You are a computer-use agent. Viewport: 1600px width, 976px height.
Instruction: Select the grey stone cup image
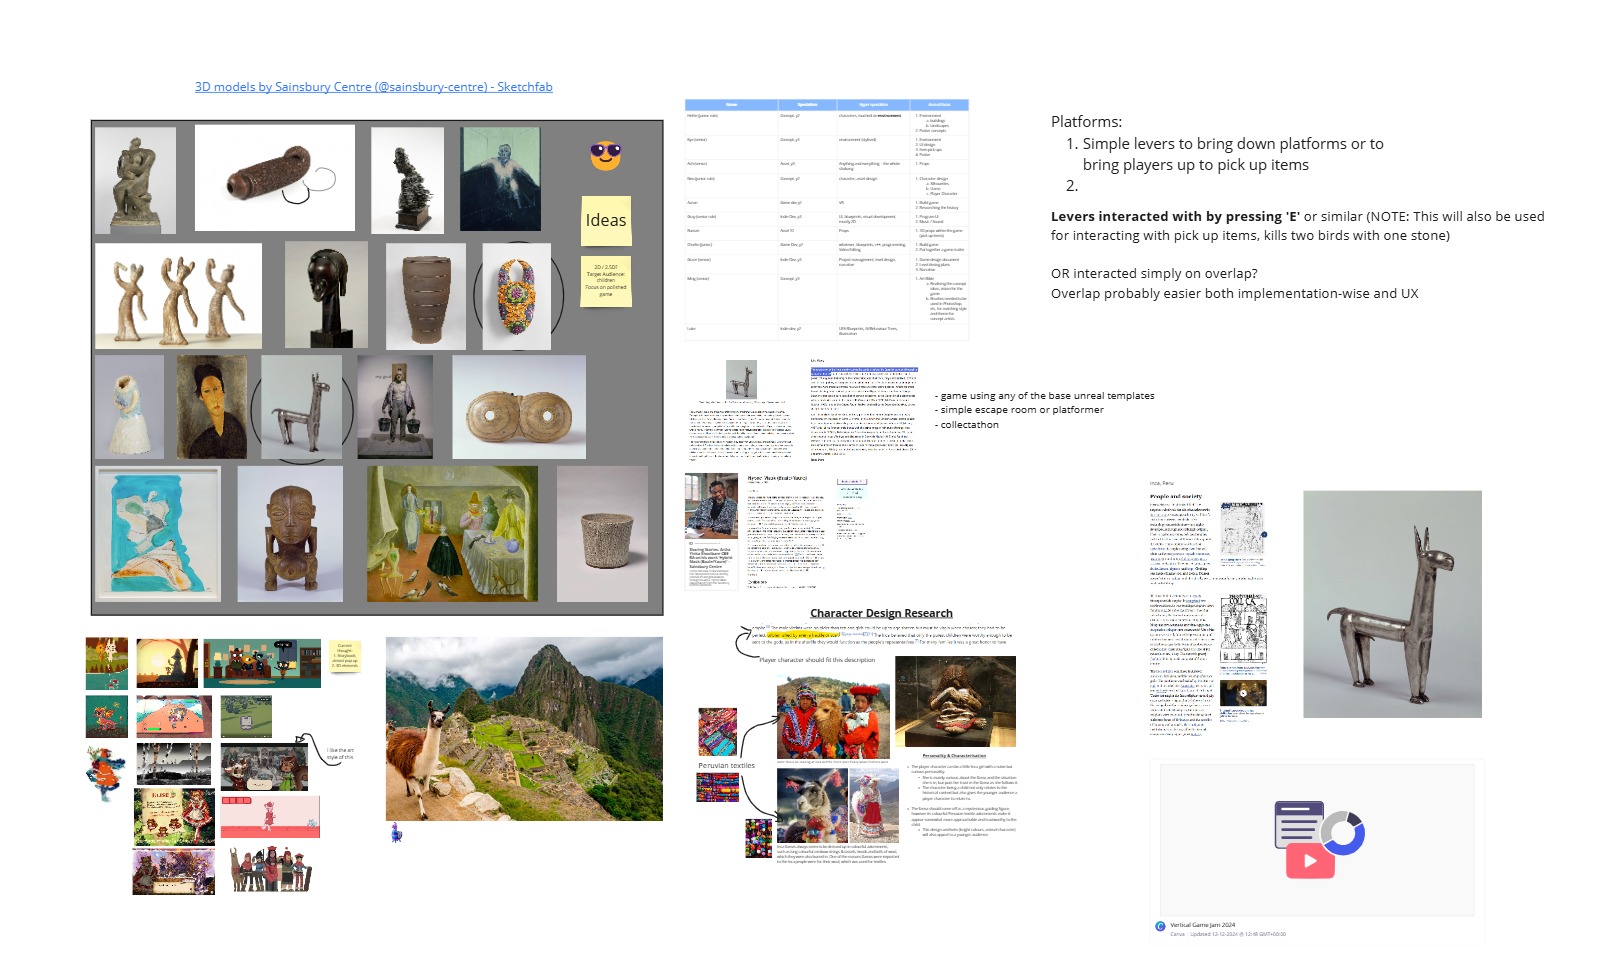click(602, 534)
